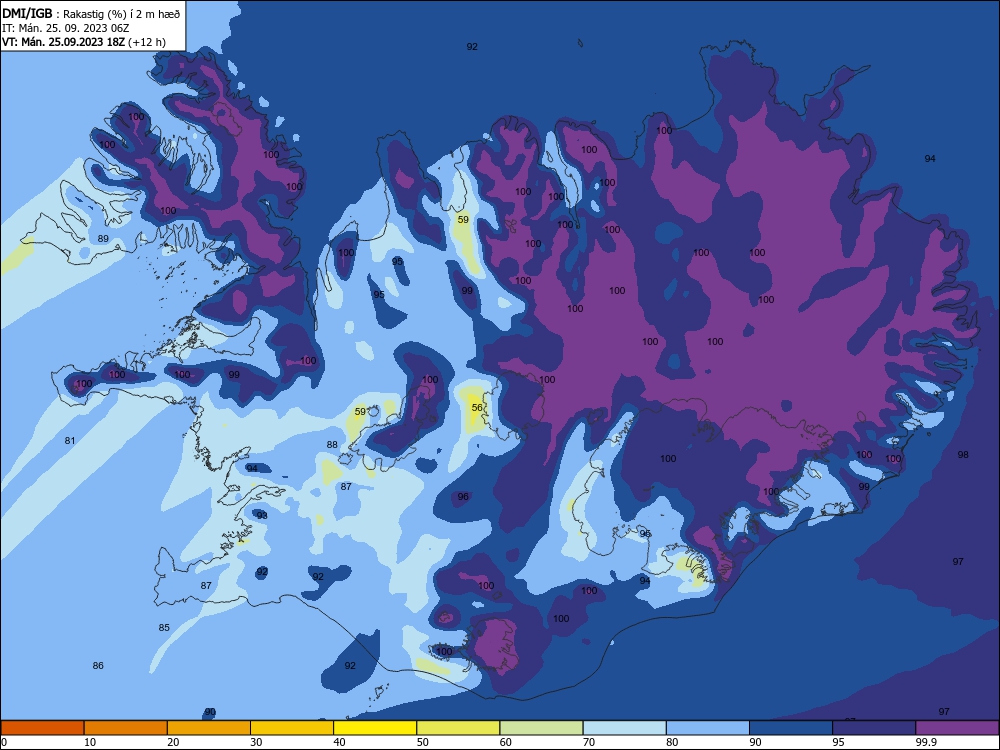Click the dark blue 90–95 legend swatch
This screenshot has height=750, width=1000.
(x=791, y=728)
